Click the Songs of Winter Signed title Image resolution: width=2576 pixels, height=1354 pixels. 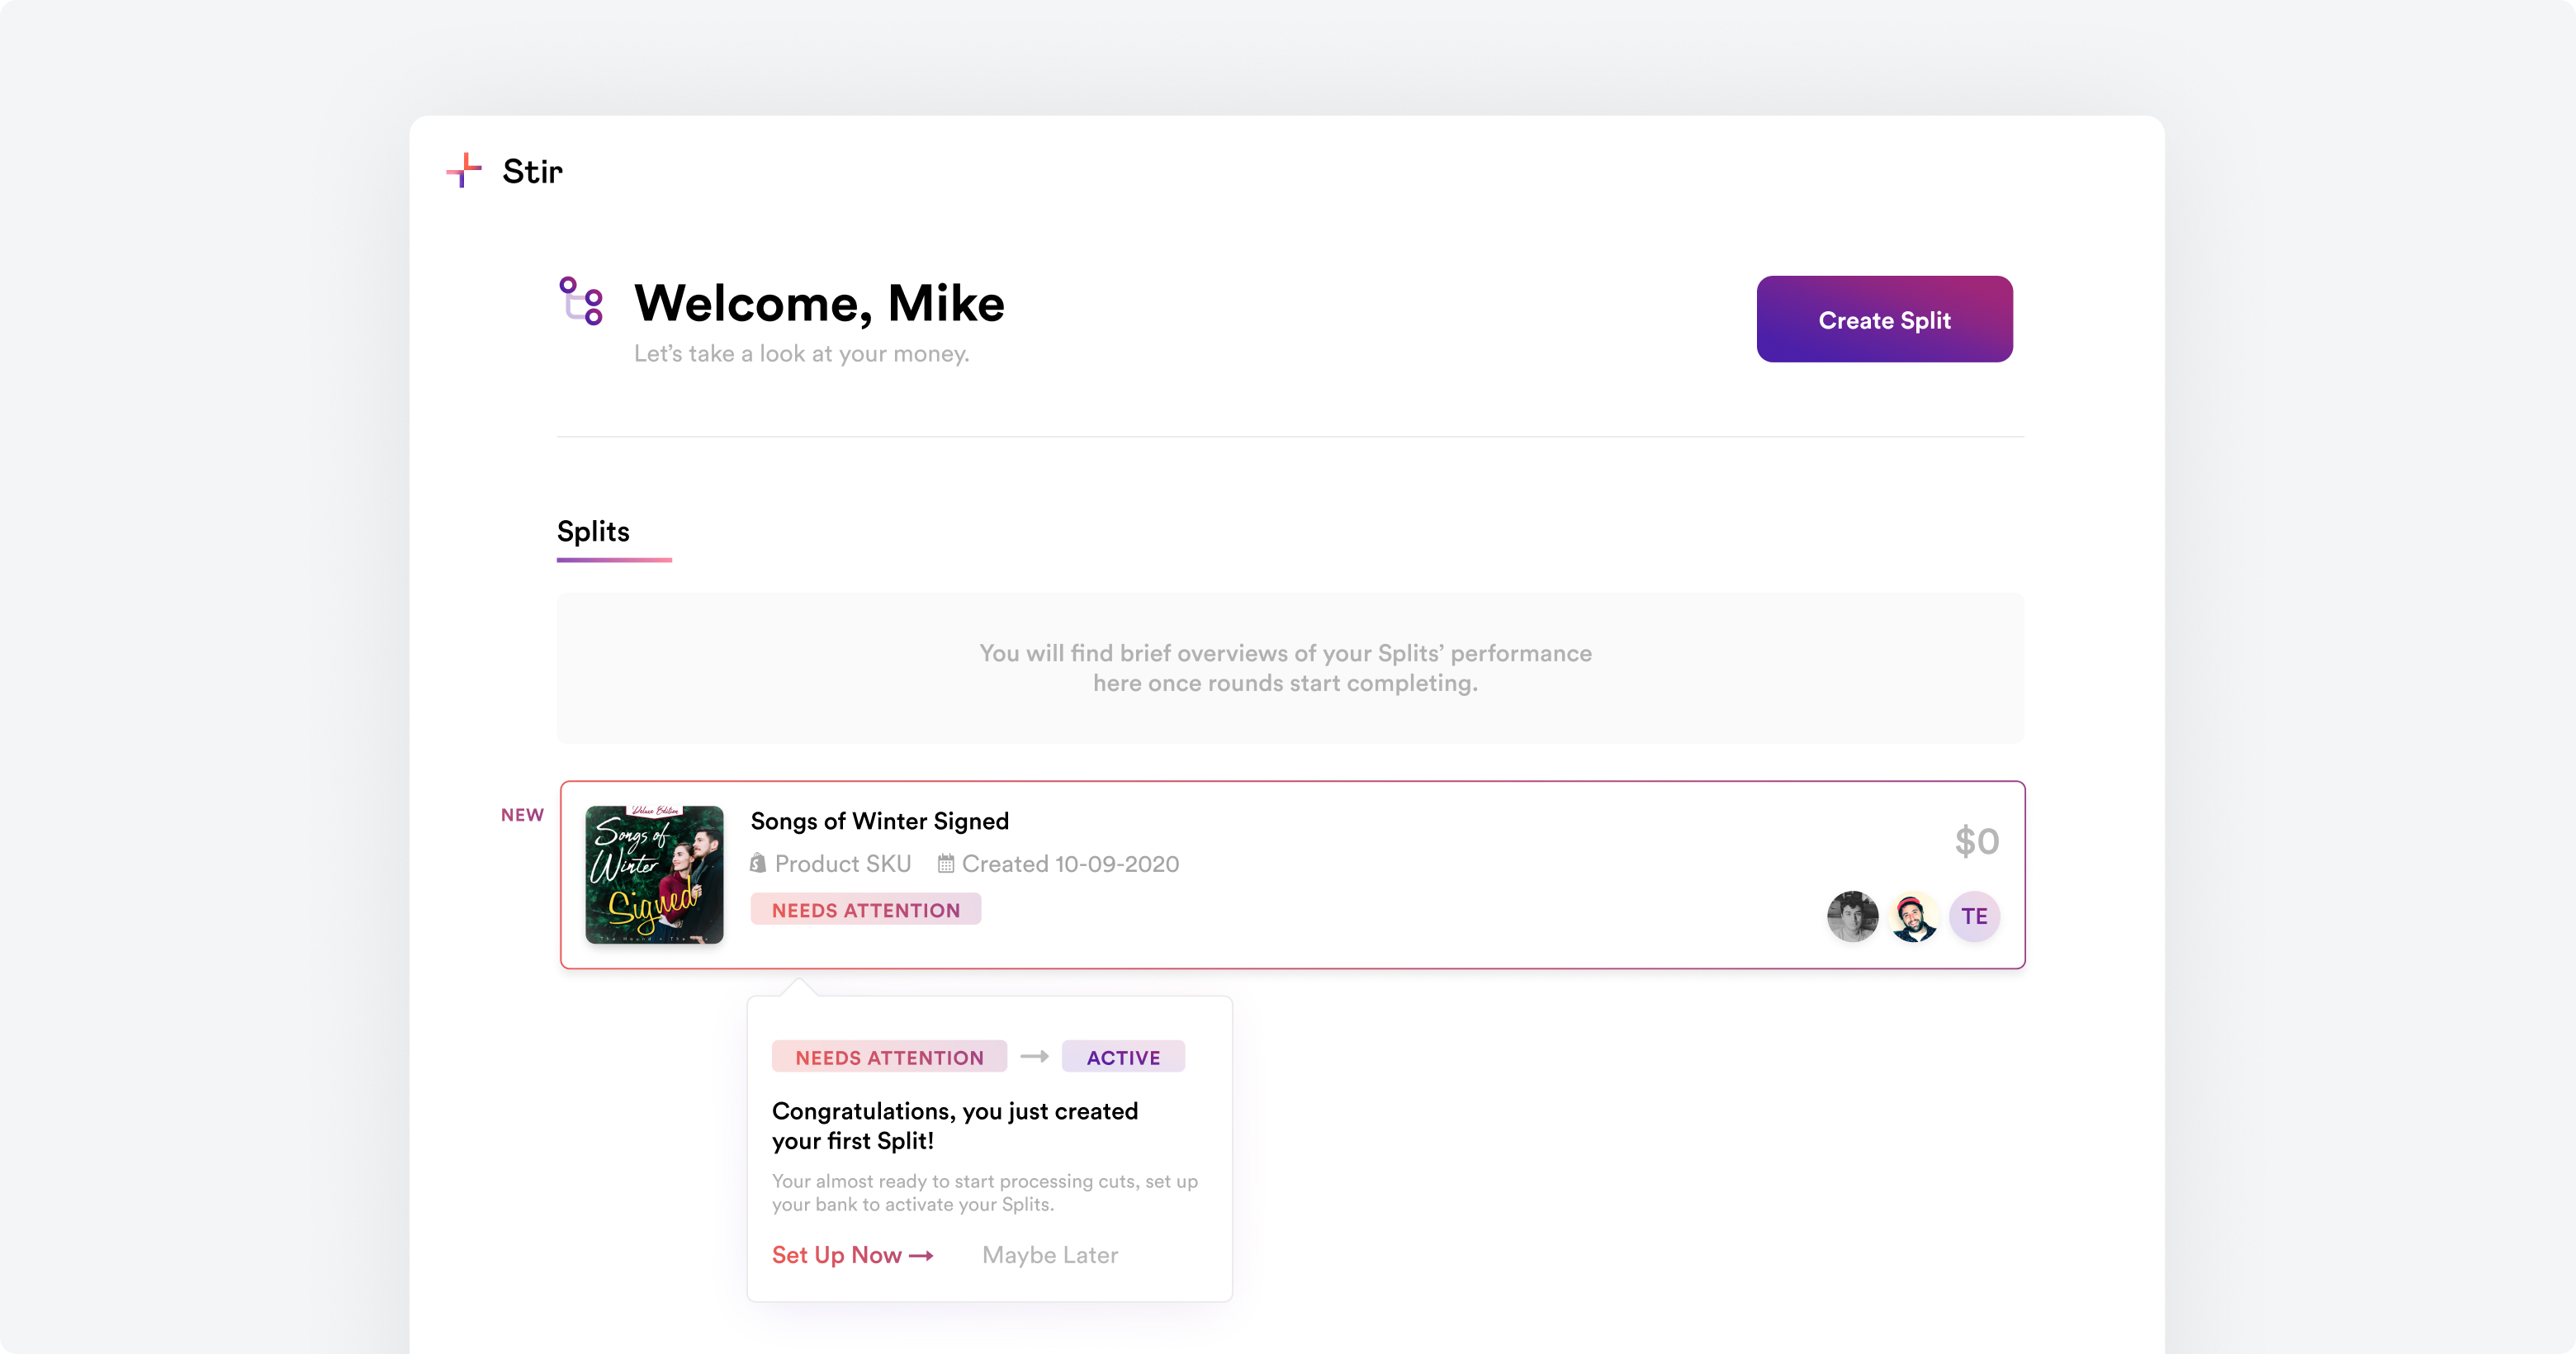[879, 821]
